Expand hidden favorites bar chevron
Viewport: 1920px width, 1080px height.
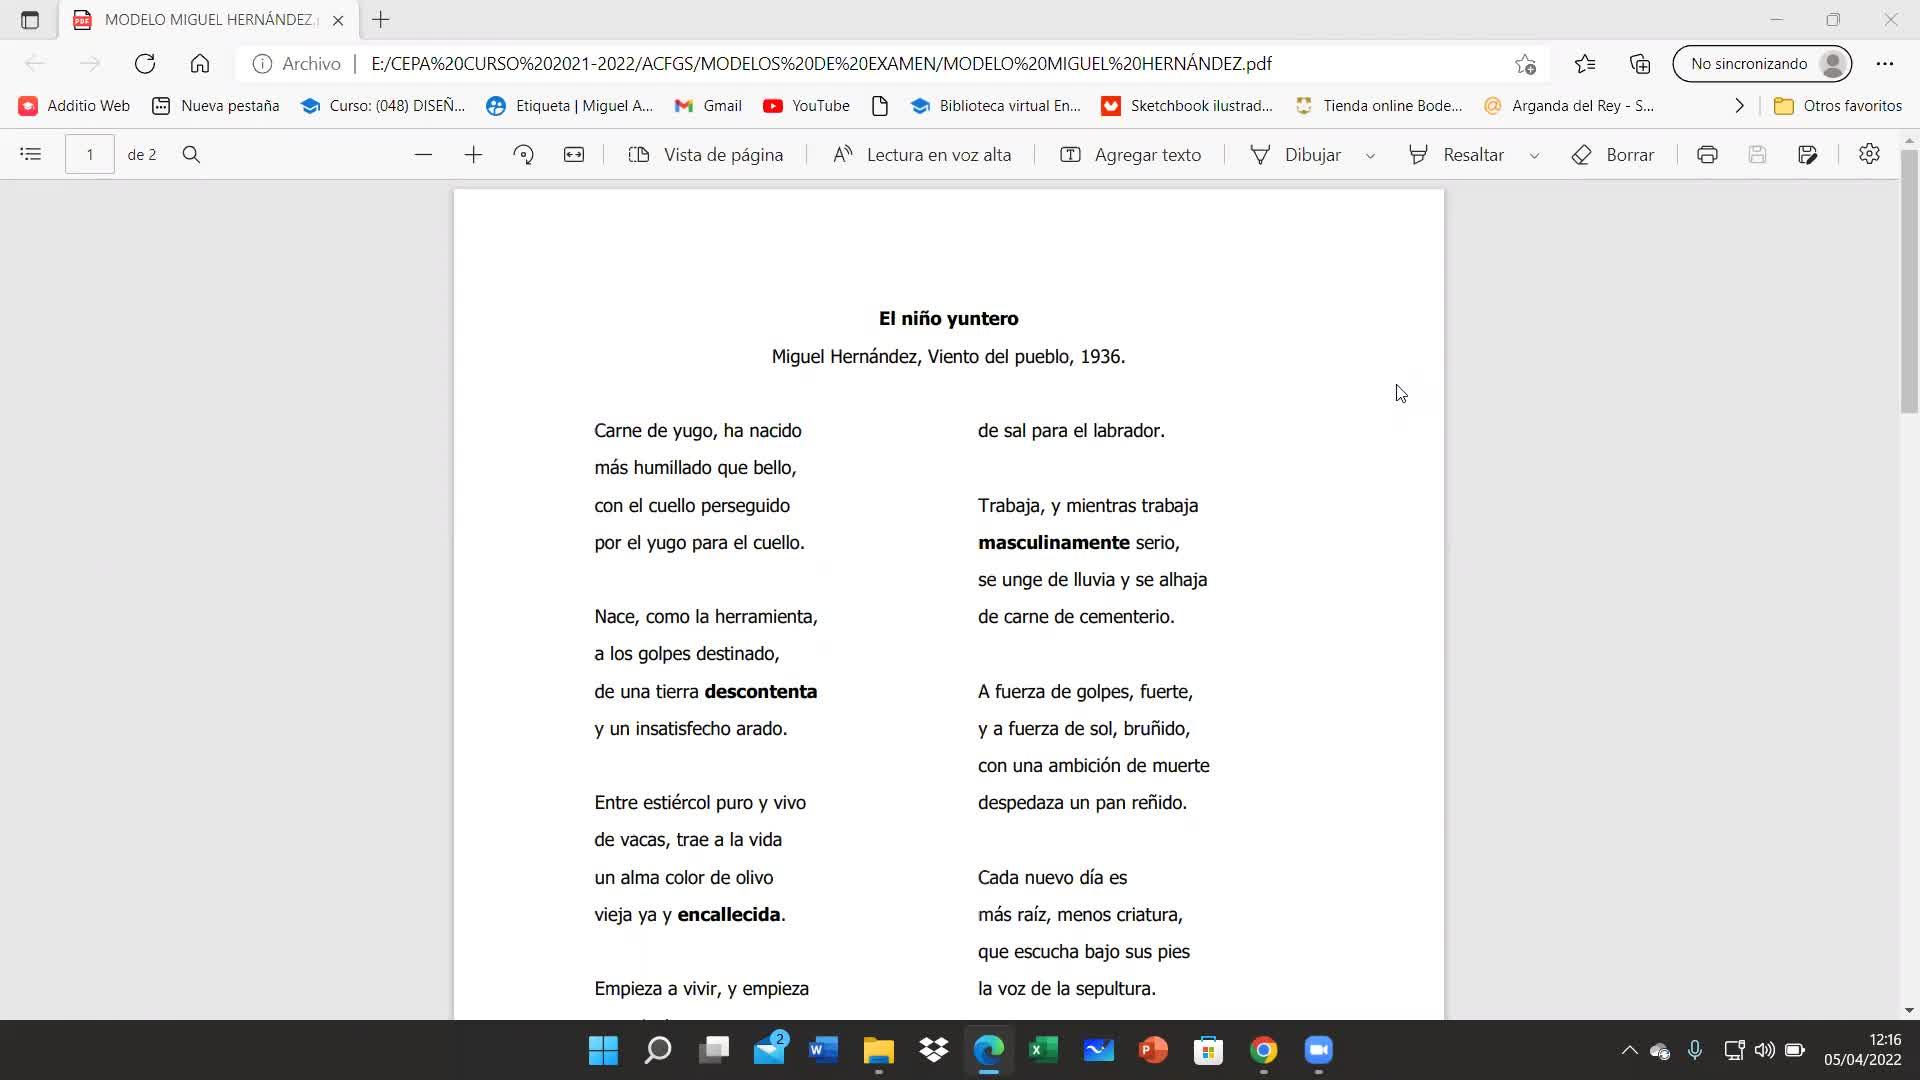click(x=1739, y=105)
